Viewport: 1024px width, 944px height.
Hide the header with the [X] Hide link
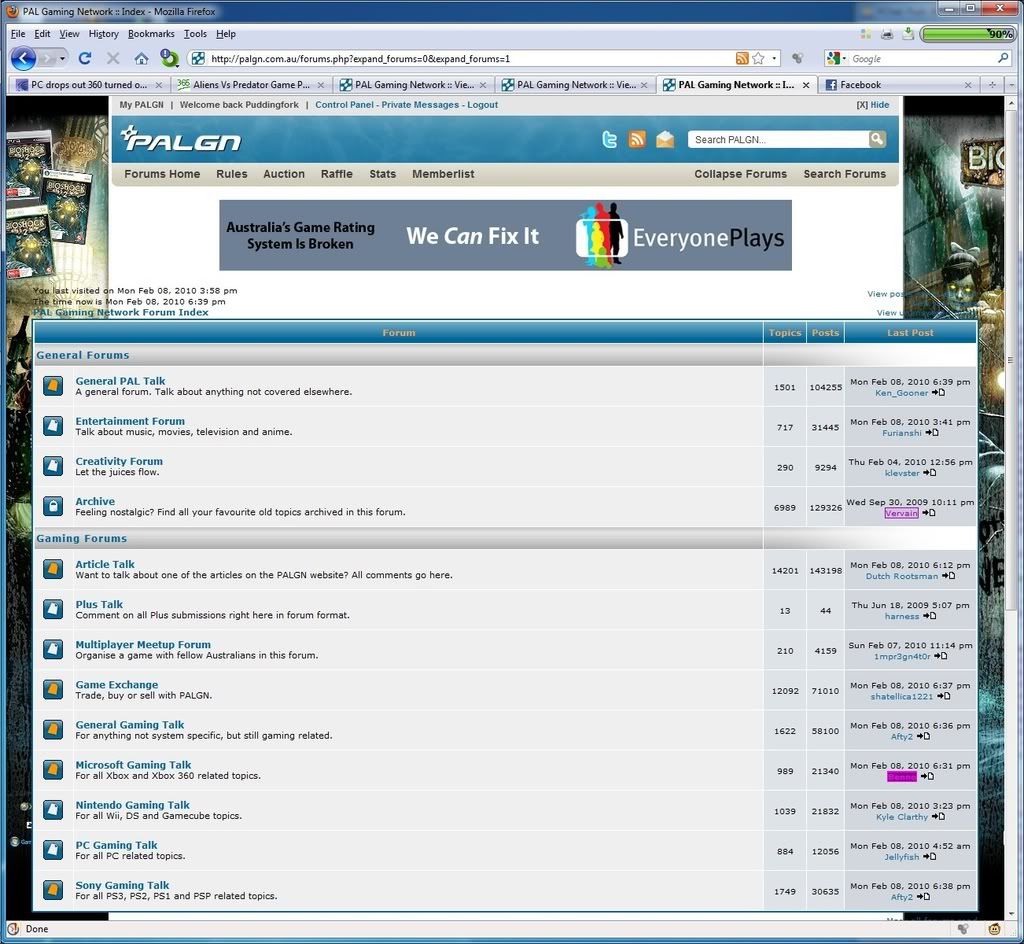coord(872,104)
